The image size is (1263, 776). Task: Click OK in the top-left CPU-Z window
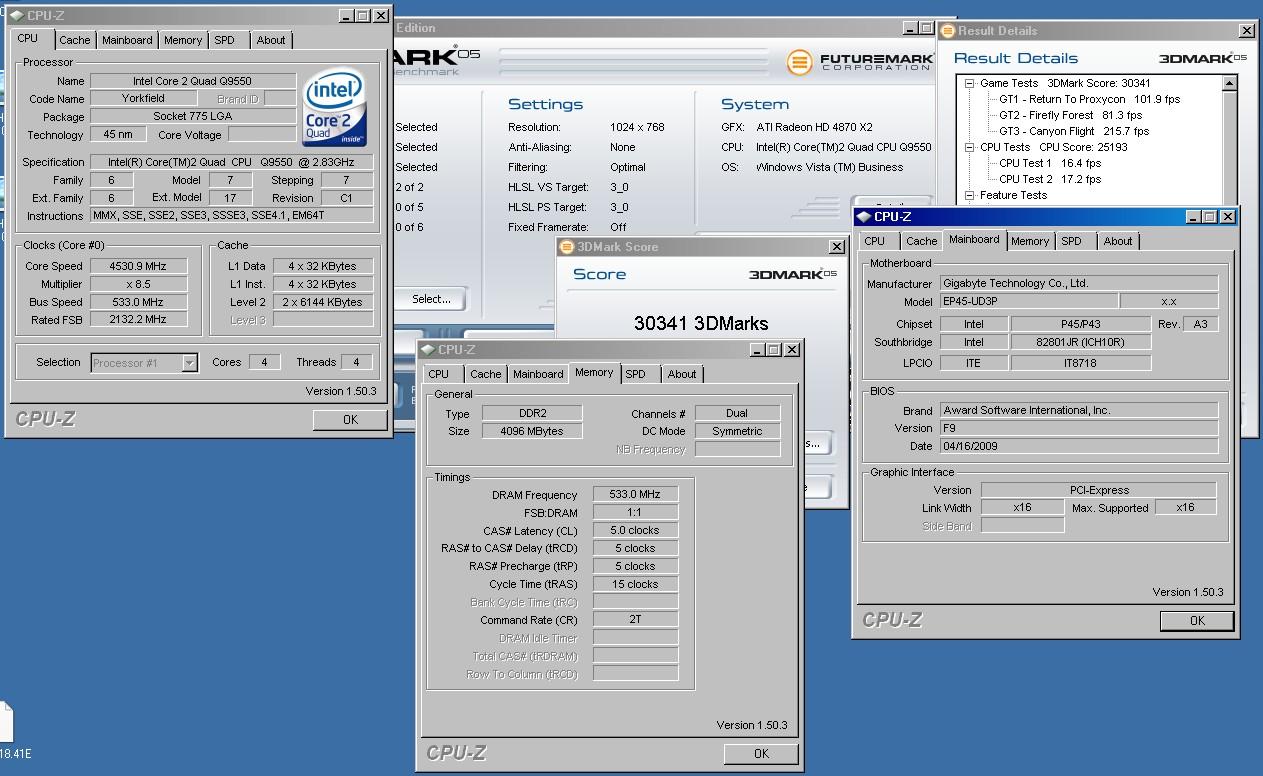(350, 420)
